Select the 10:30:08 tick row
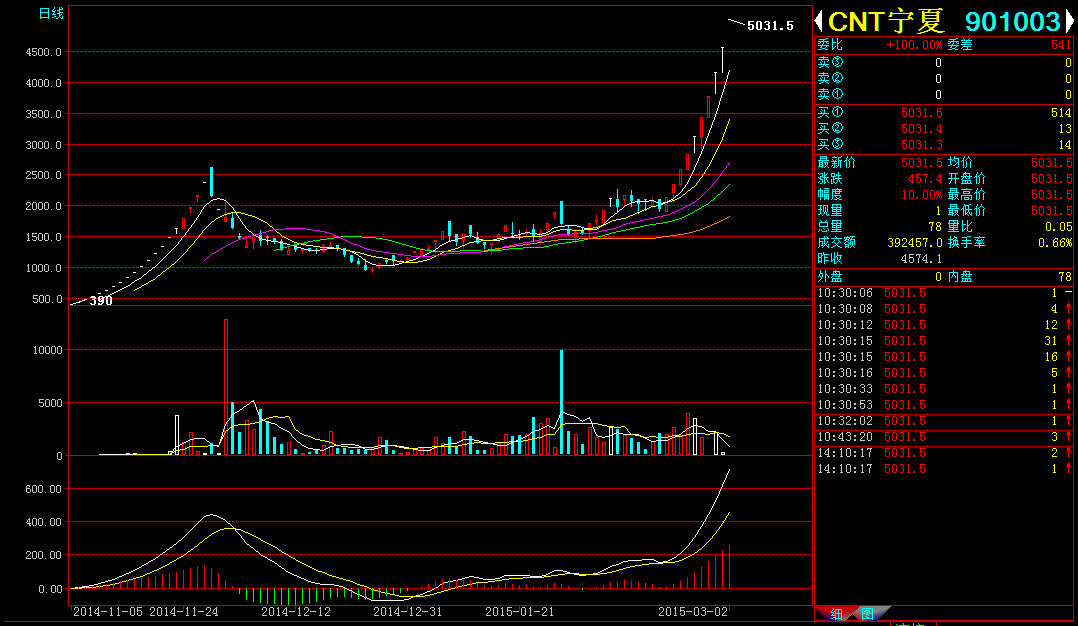 (944, 309)
